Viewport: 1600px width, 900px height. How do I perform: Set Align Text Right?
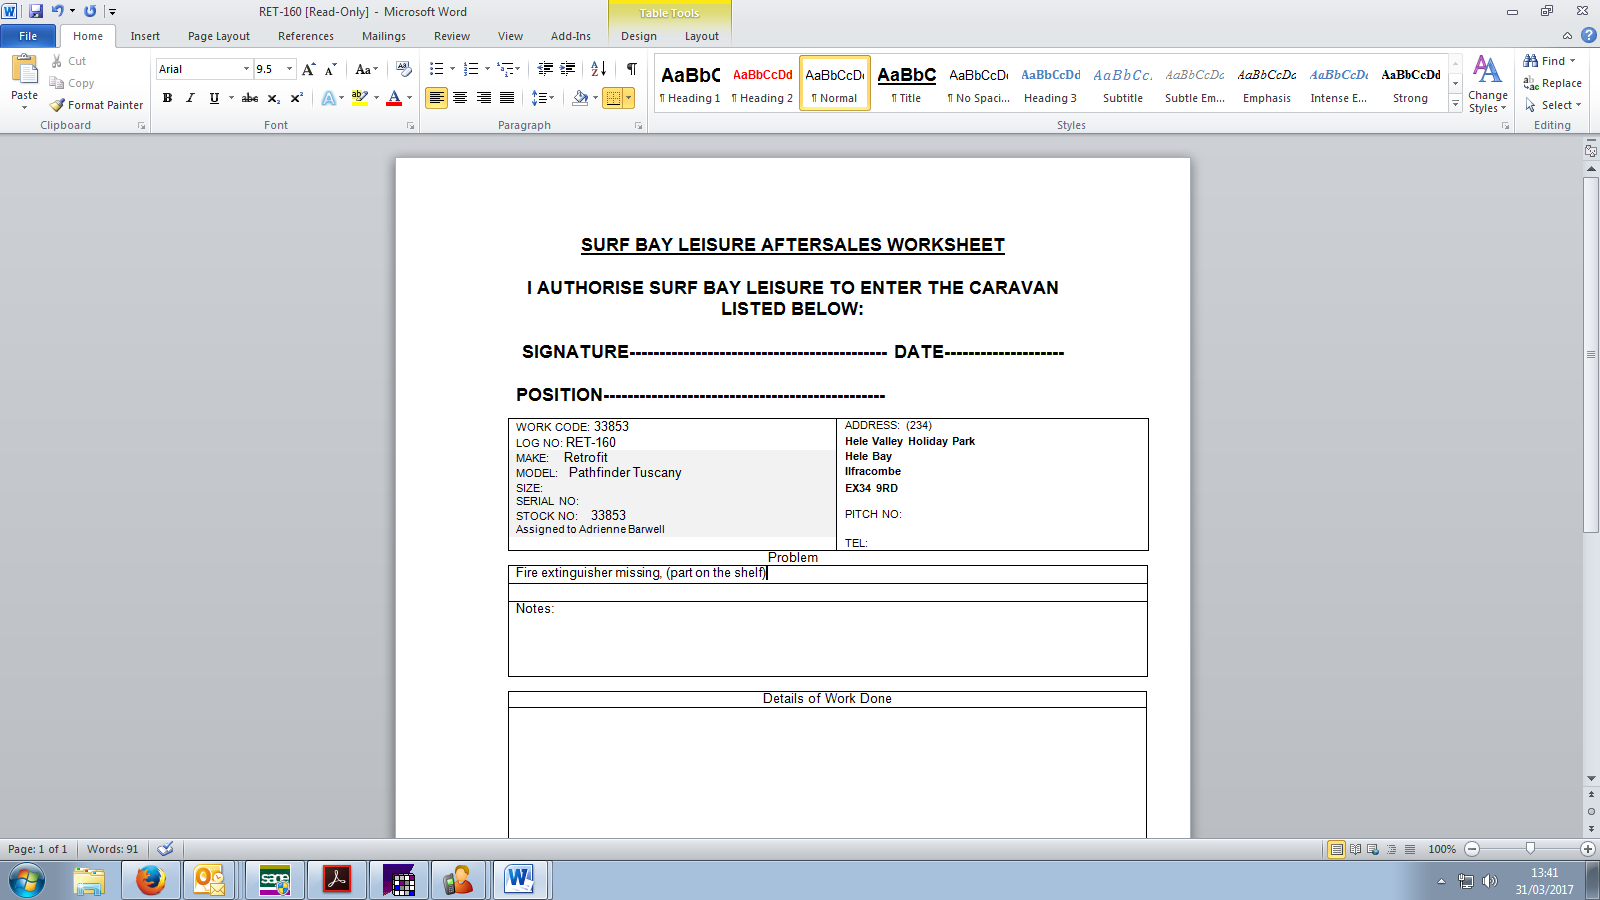pyautogui.click(x=484, y=98)
